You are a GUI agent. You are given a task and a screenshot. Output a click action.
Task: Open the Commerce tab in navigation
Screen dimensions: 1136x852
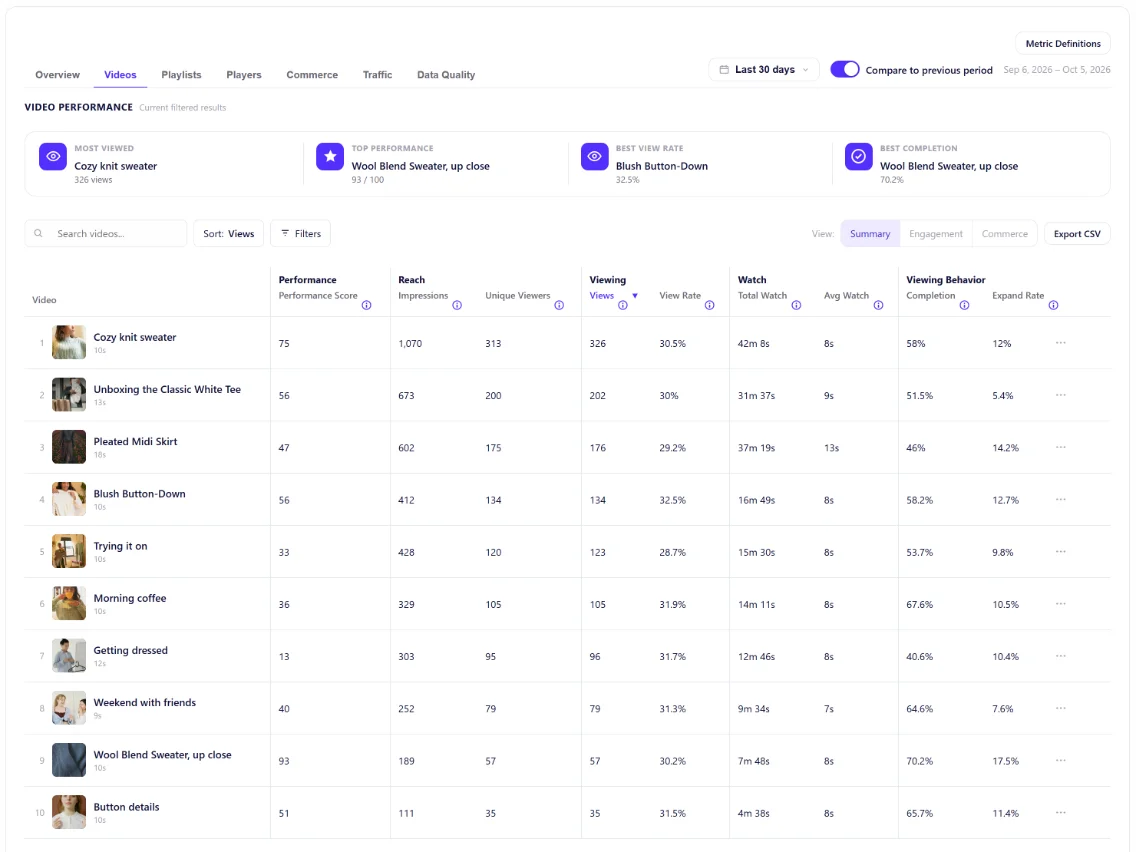tap(312, 75)
